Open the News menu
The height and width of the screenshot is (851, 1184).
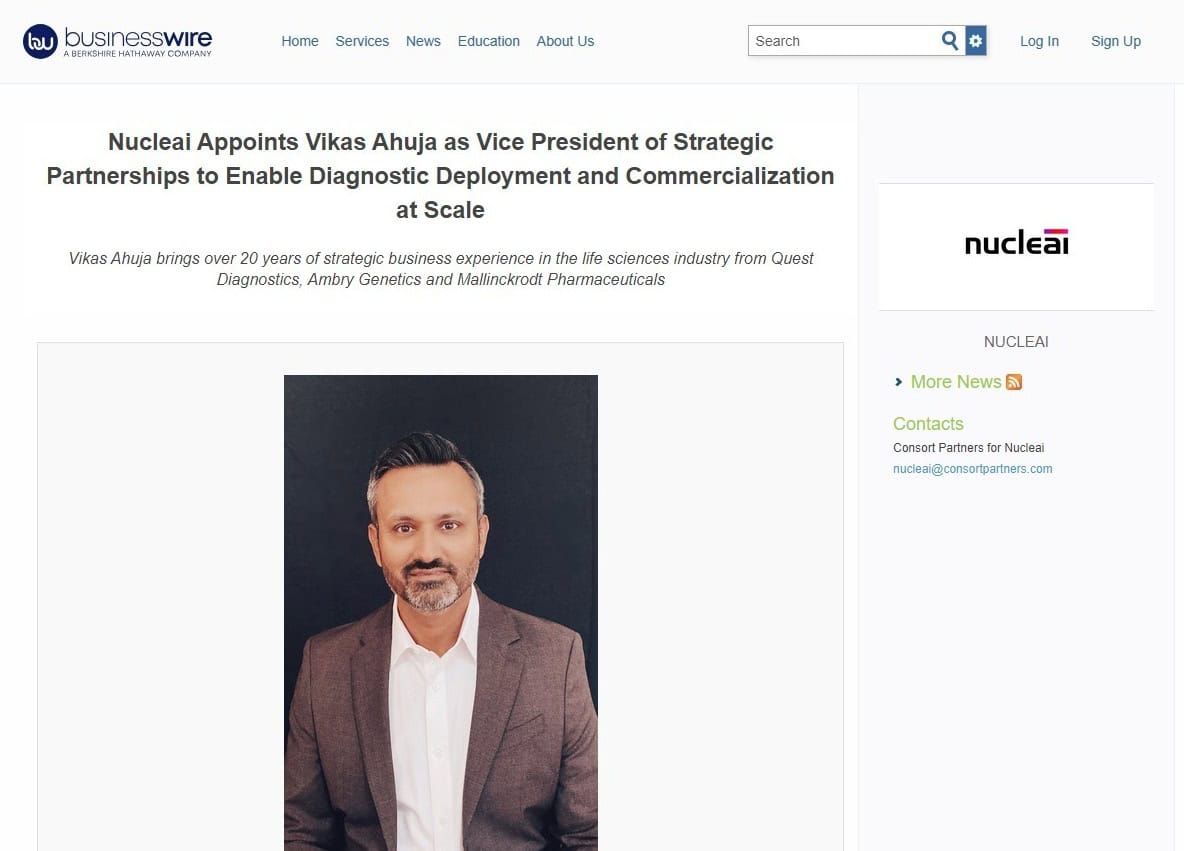(x=423, y=41)
